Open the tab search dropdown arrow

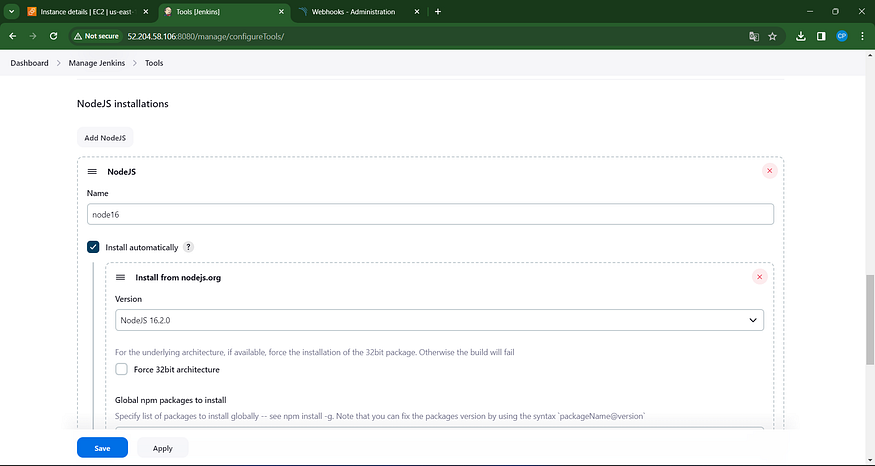tap(11, 12)
